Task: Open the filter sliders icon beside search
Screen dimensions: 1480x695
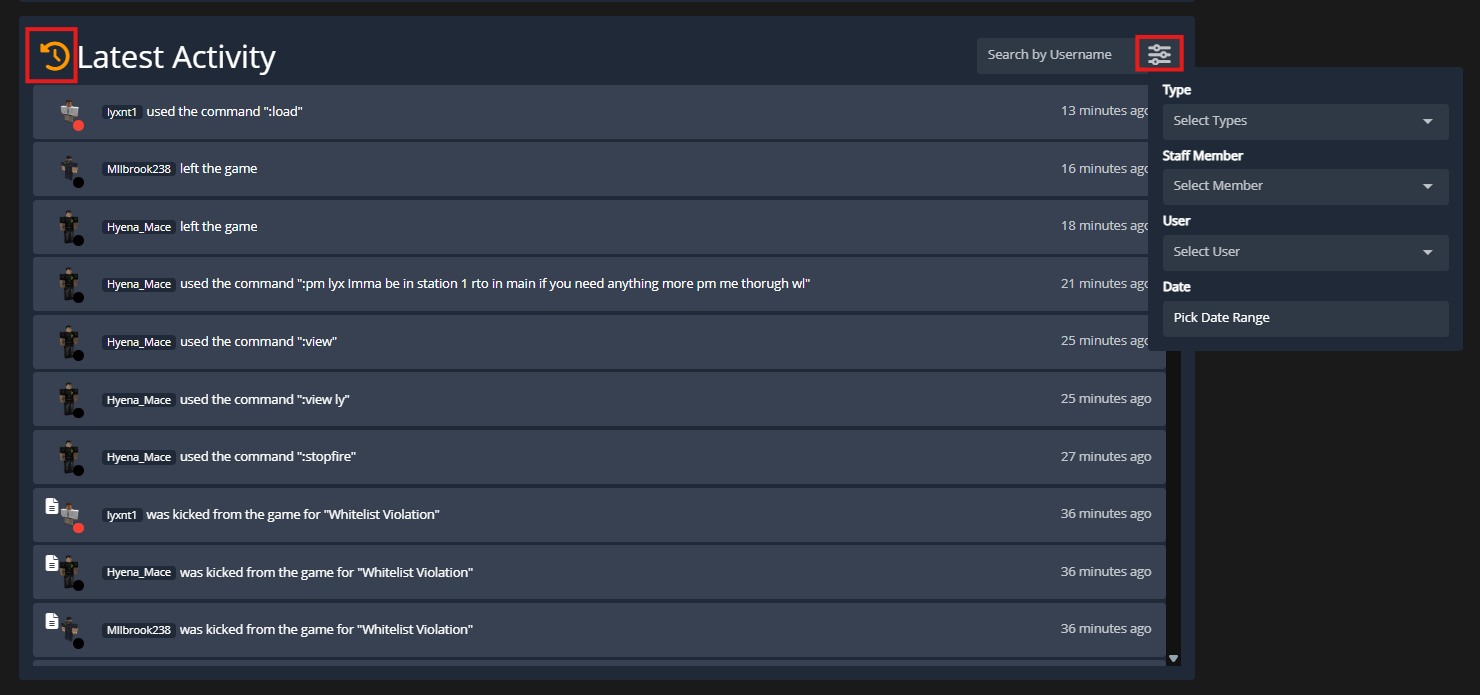Action: pos(1159,54)
